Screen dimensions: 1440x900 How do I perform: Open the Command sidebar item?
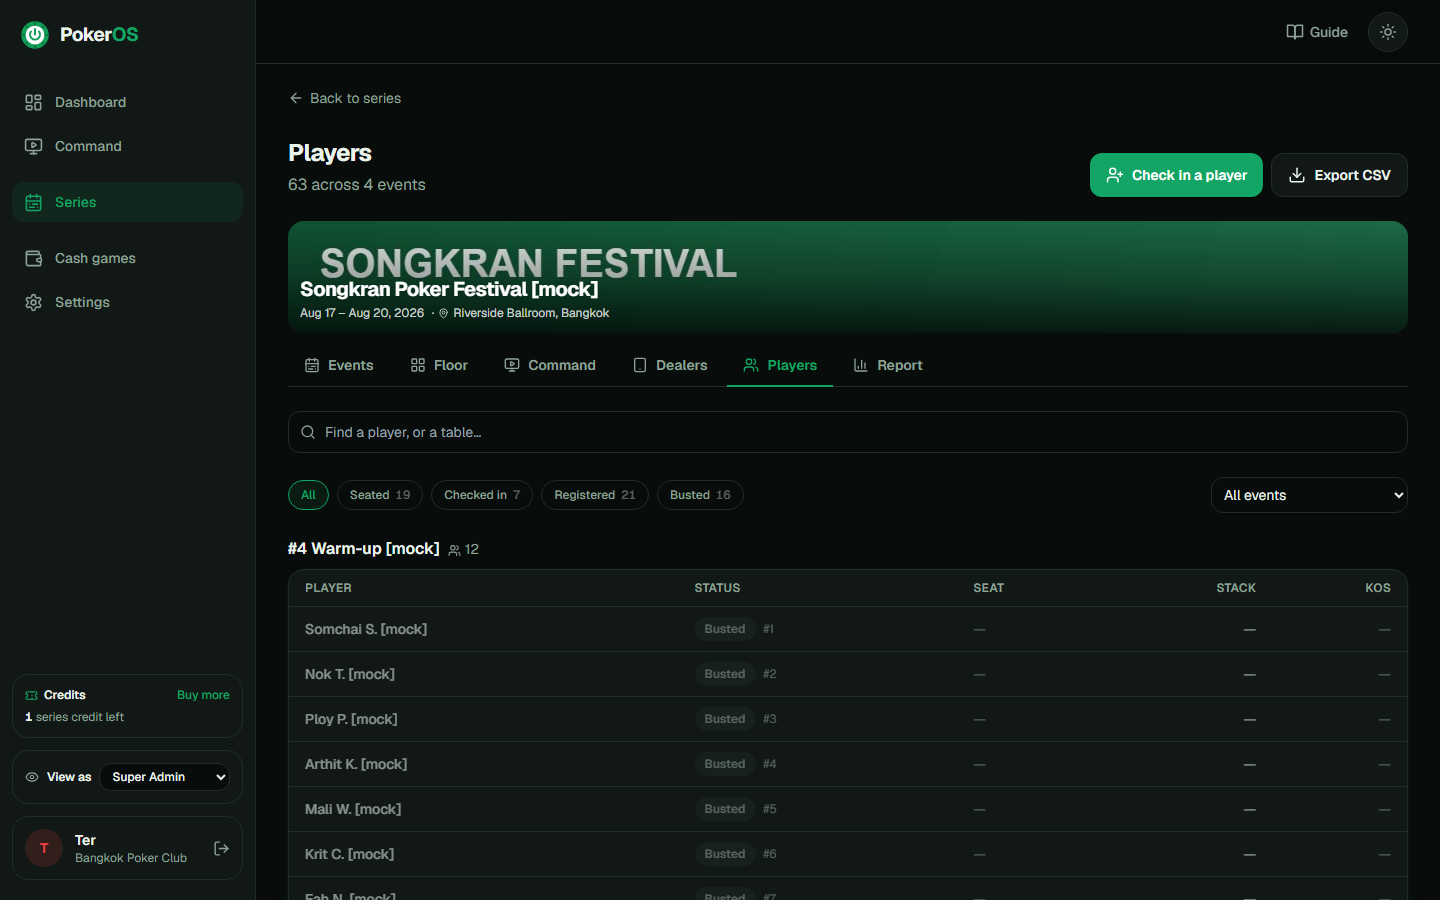127,146
